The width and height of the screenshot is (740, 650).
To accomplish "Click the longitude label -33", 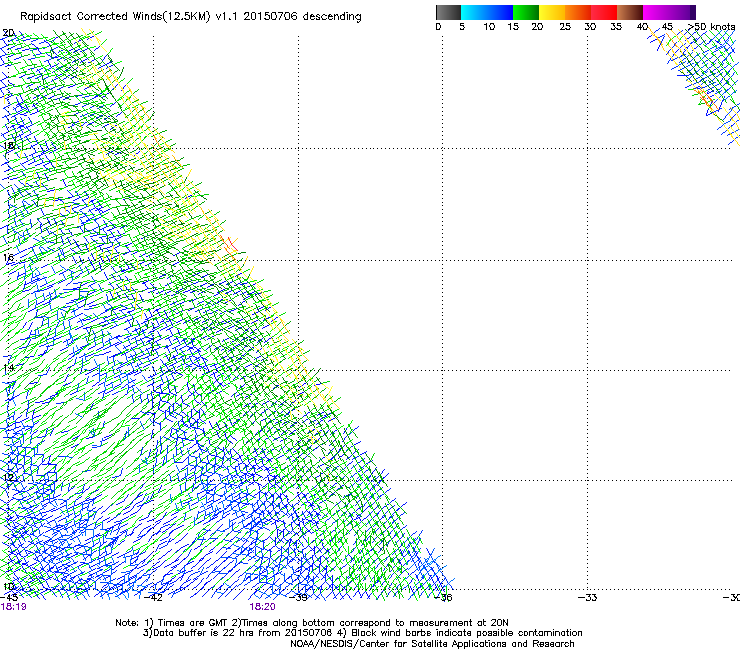I will click(x=588, y=598).
